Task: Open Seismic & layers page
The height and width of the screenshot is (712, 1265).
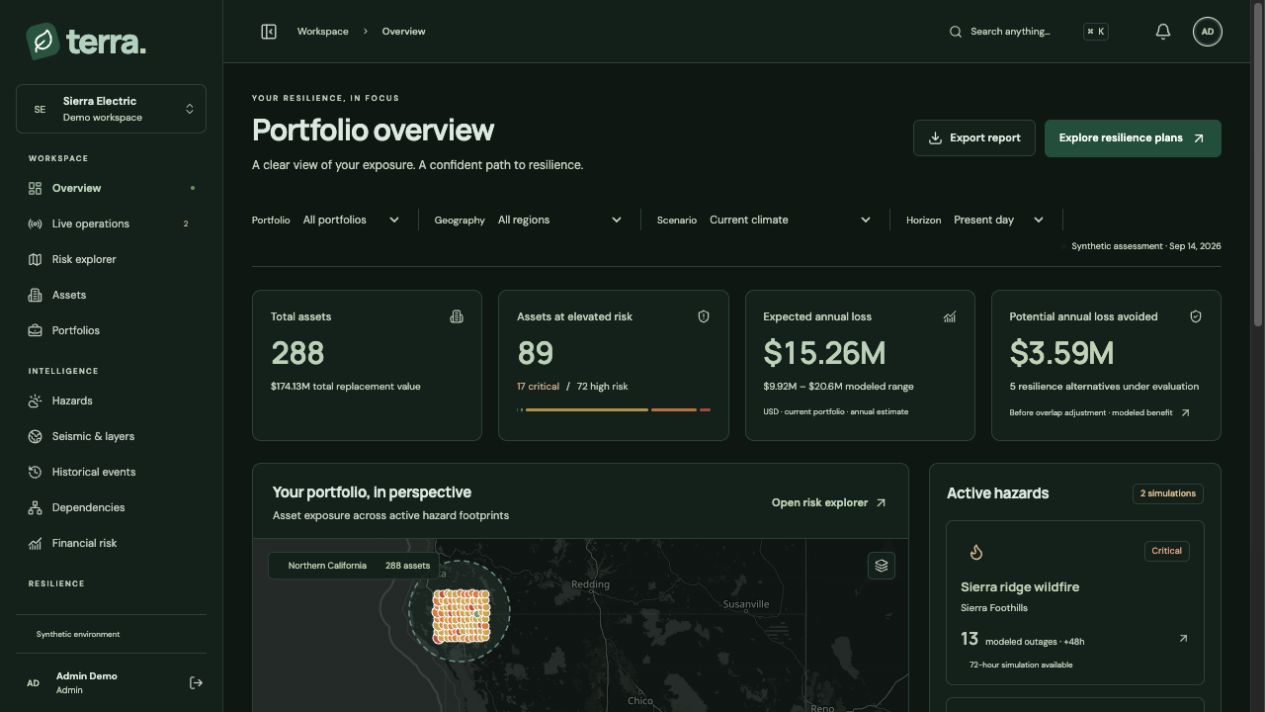Action: pos(111,436)
